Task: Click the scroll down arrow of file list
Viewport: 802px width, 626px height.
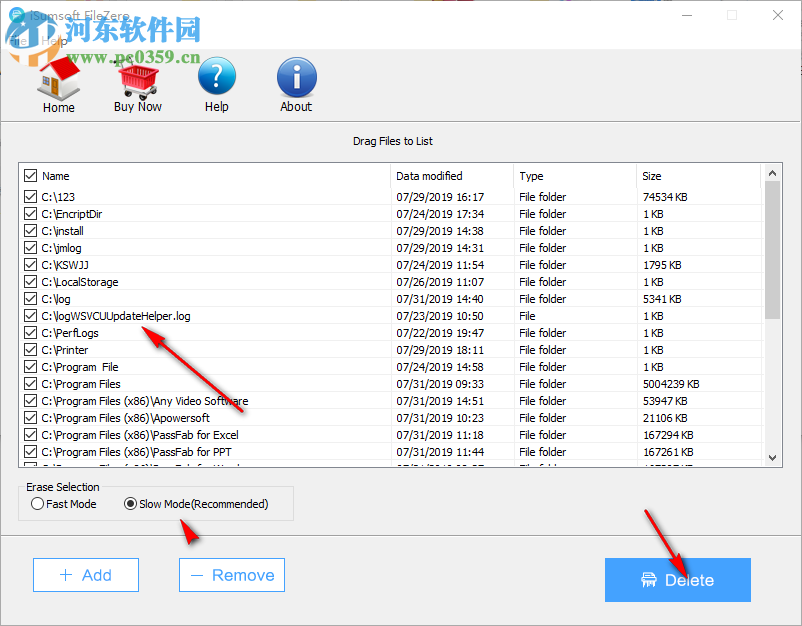Action: 771,455
